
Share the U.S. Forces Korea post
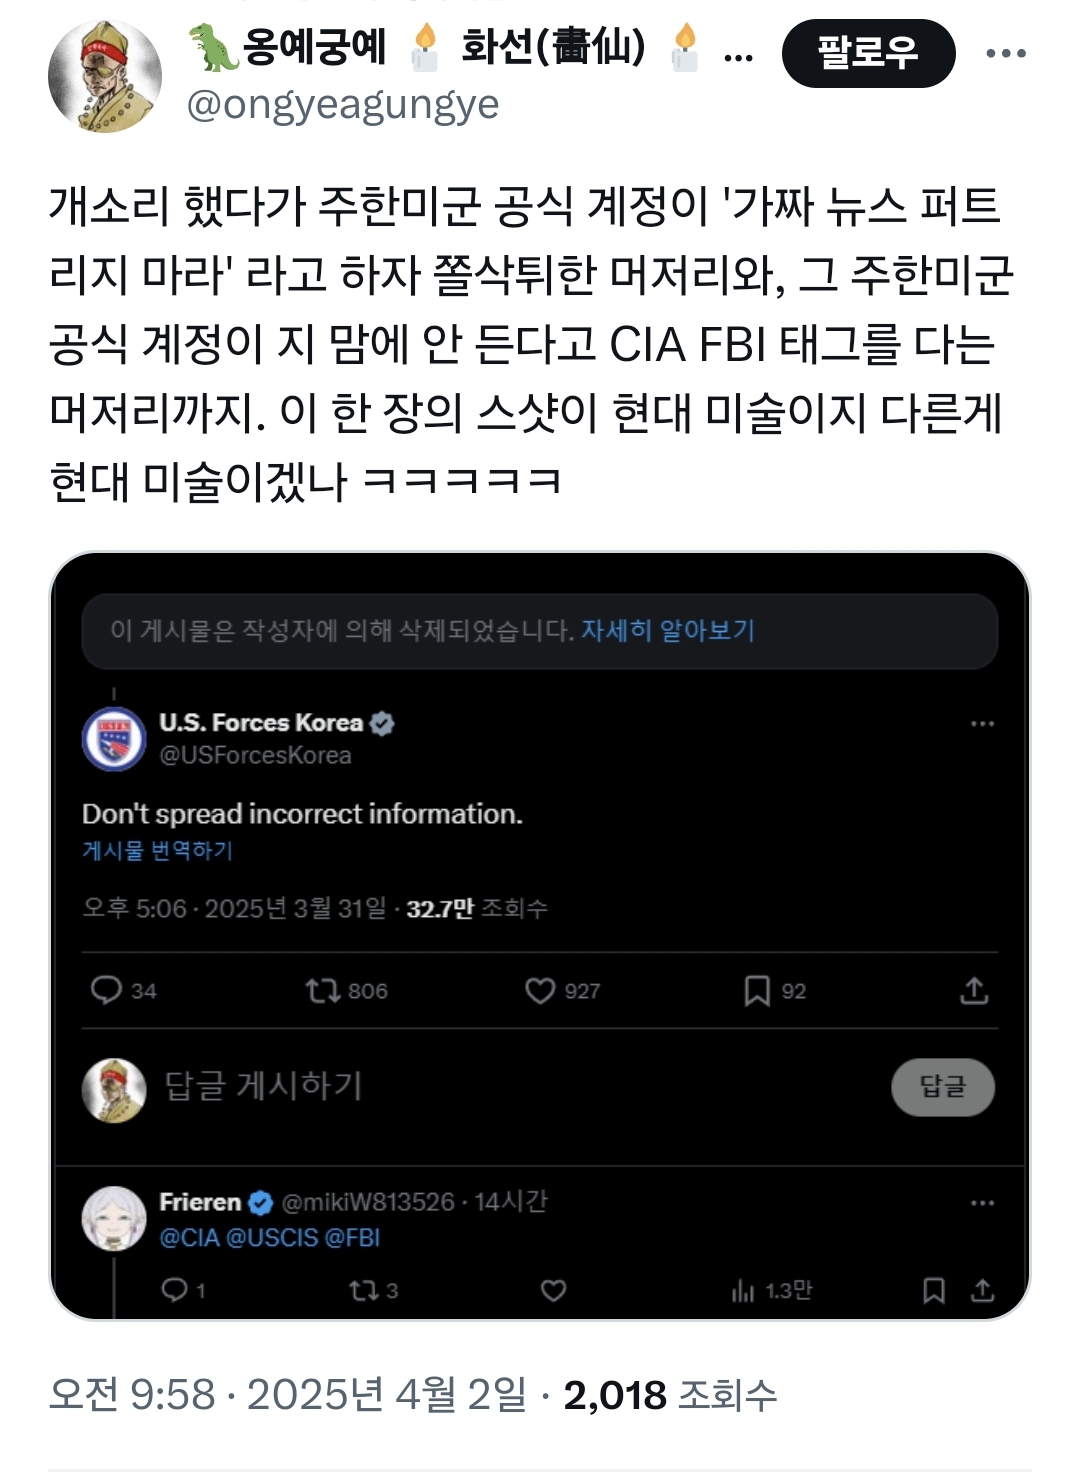[974, 990]
